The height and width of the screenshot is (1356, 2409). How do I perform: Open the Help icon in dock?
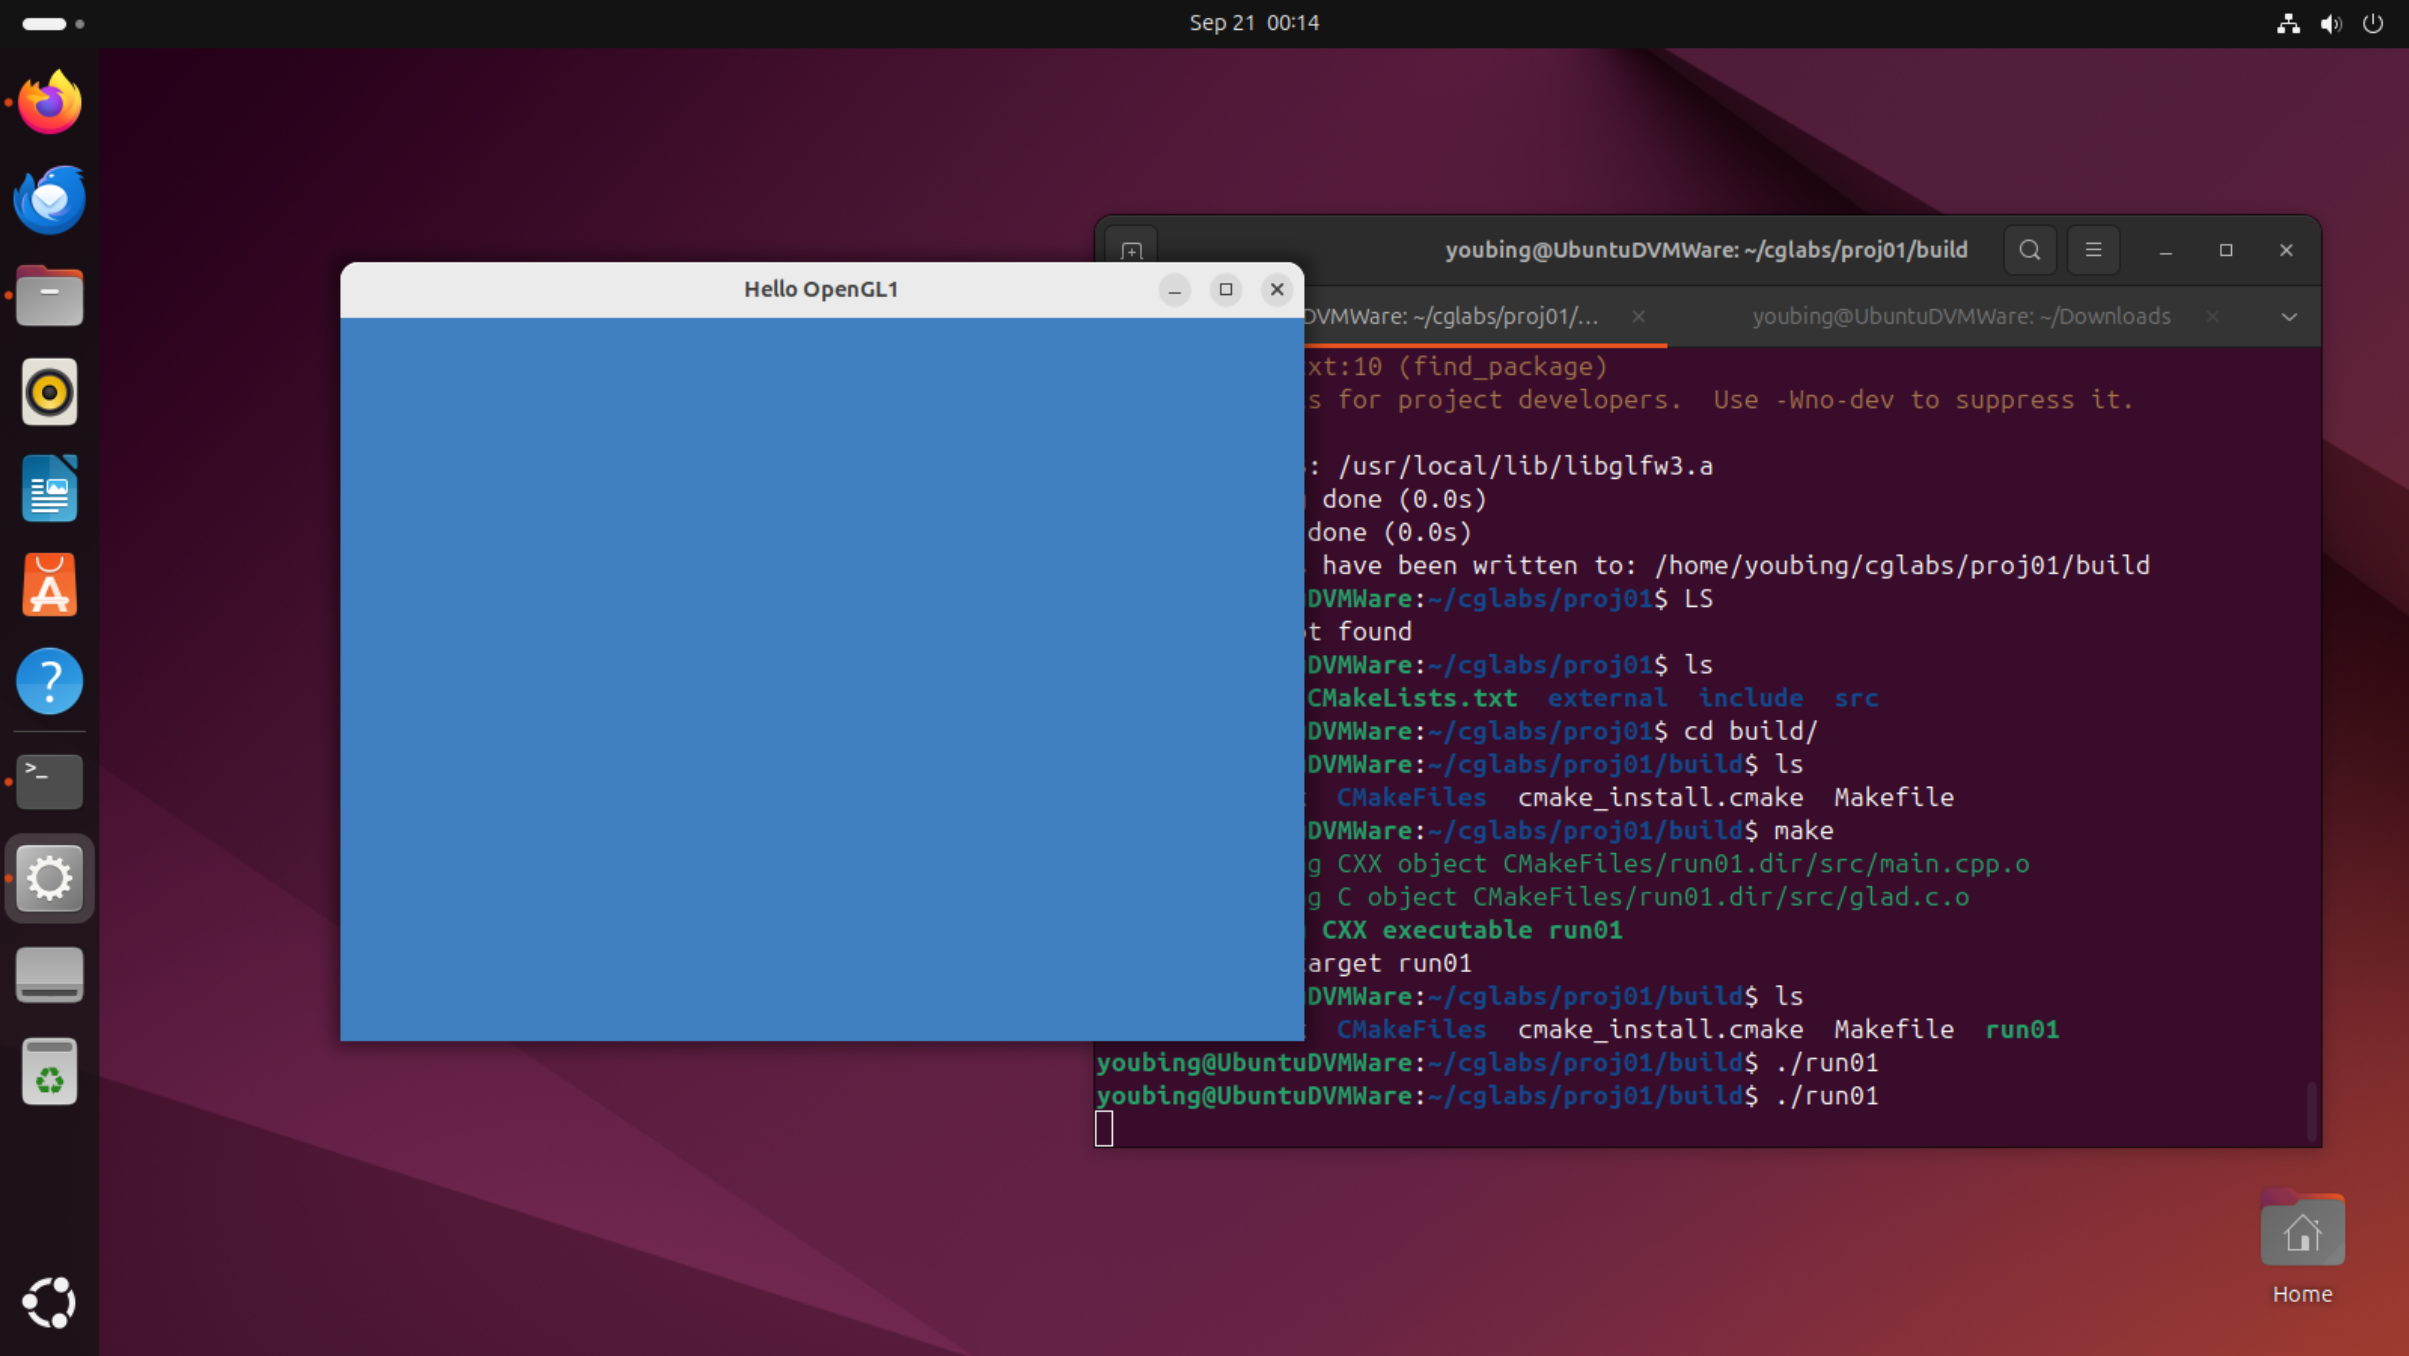(49, 681)
